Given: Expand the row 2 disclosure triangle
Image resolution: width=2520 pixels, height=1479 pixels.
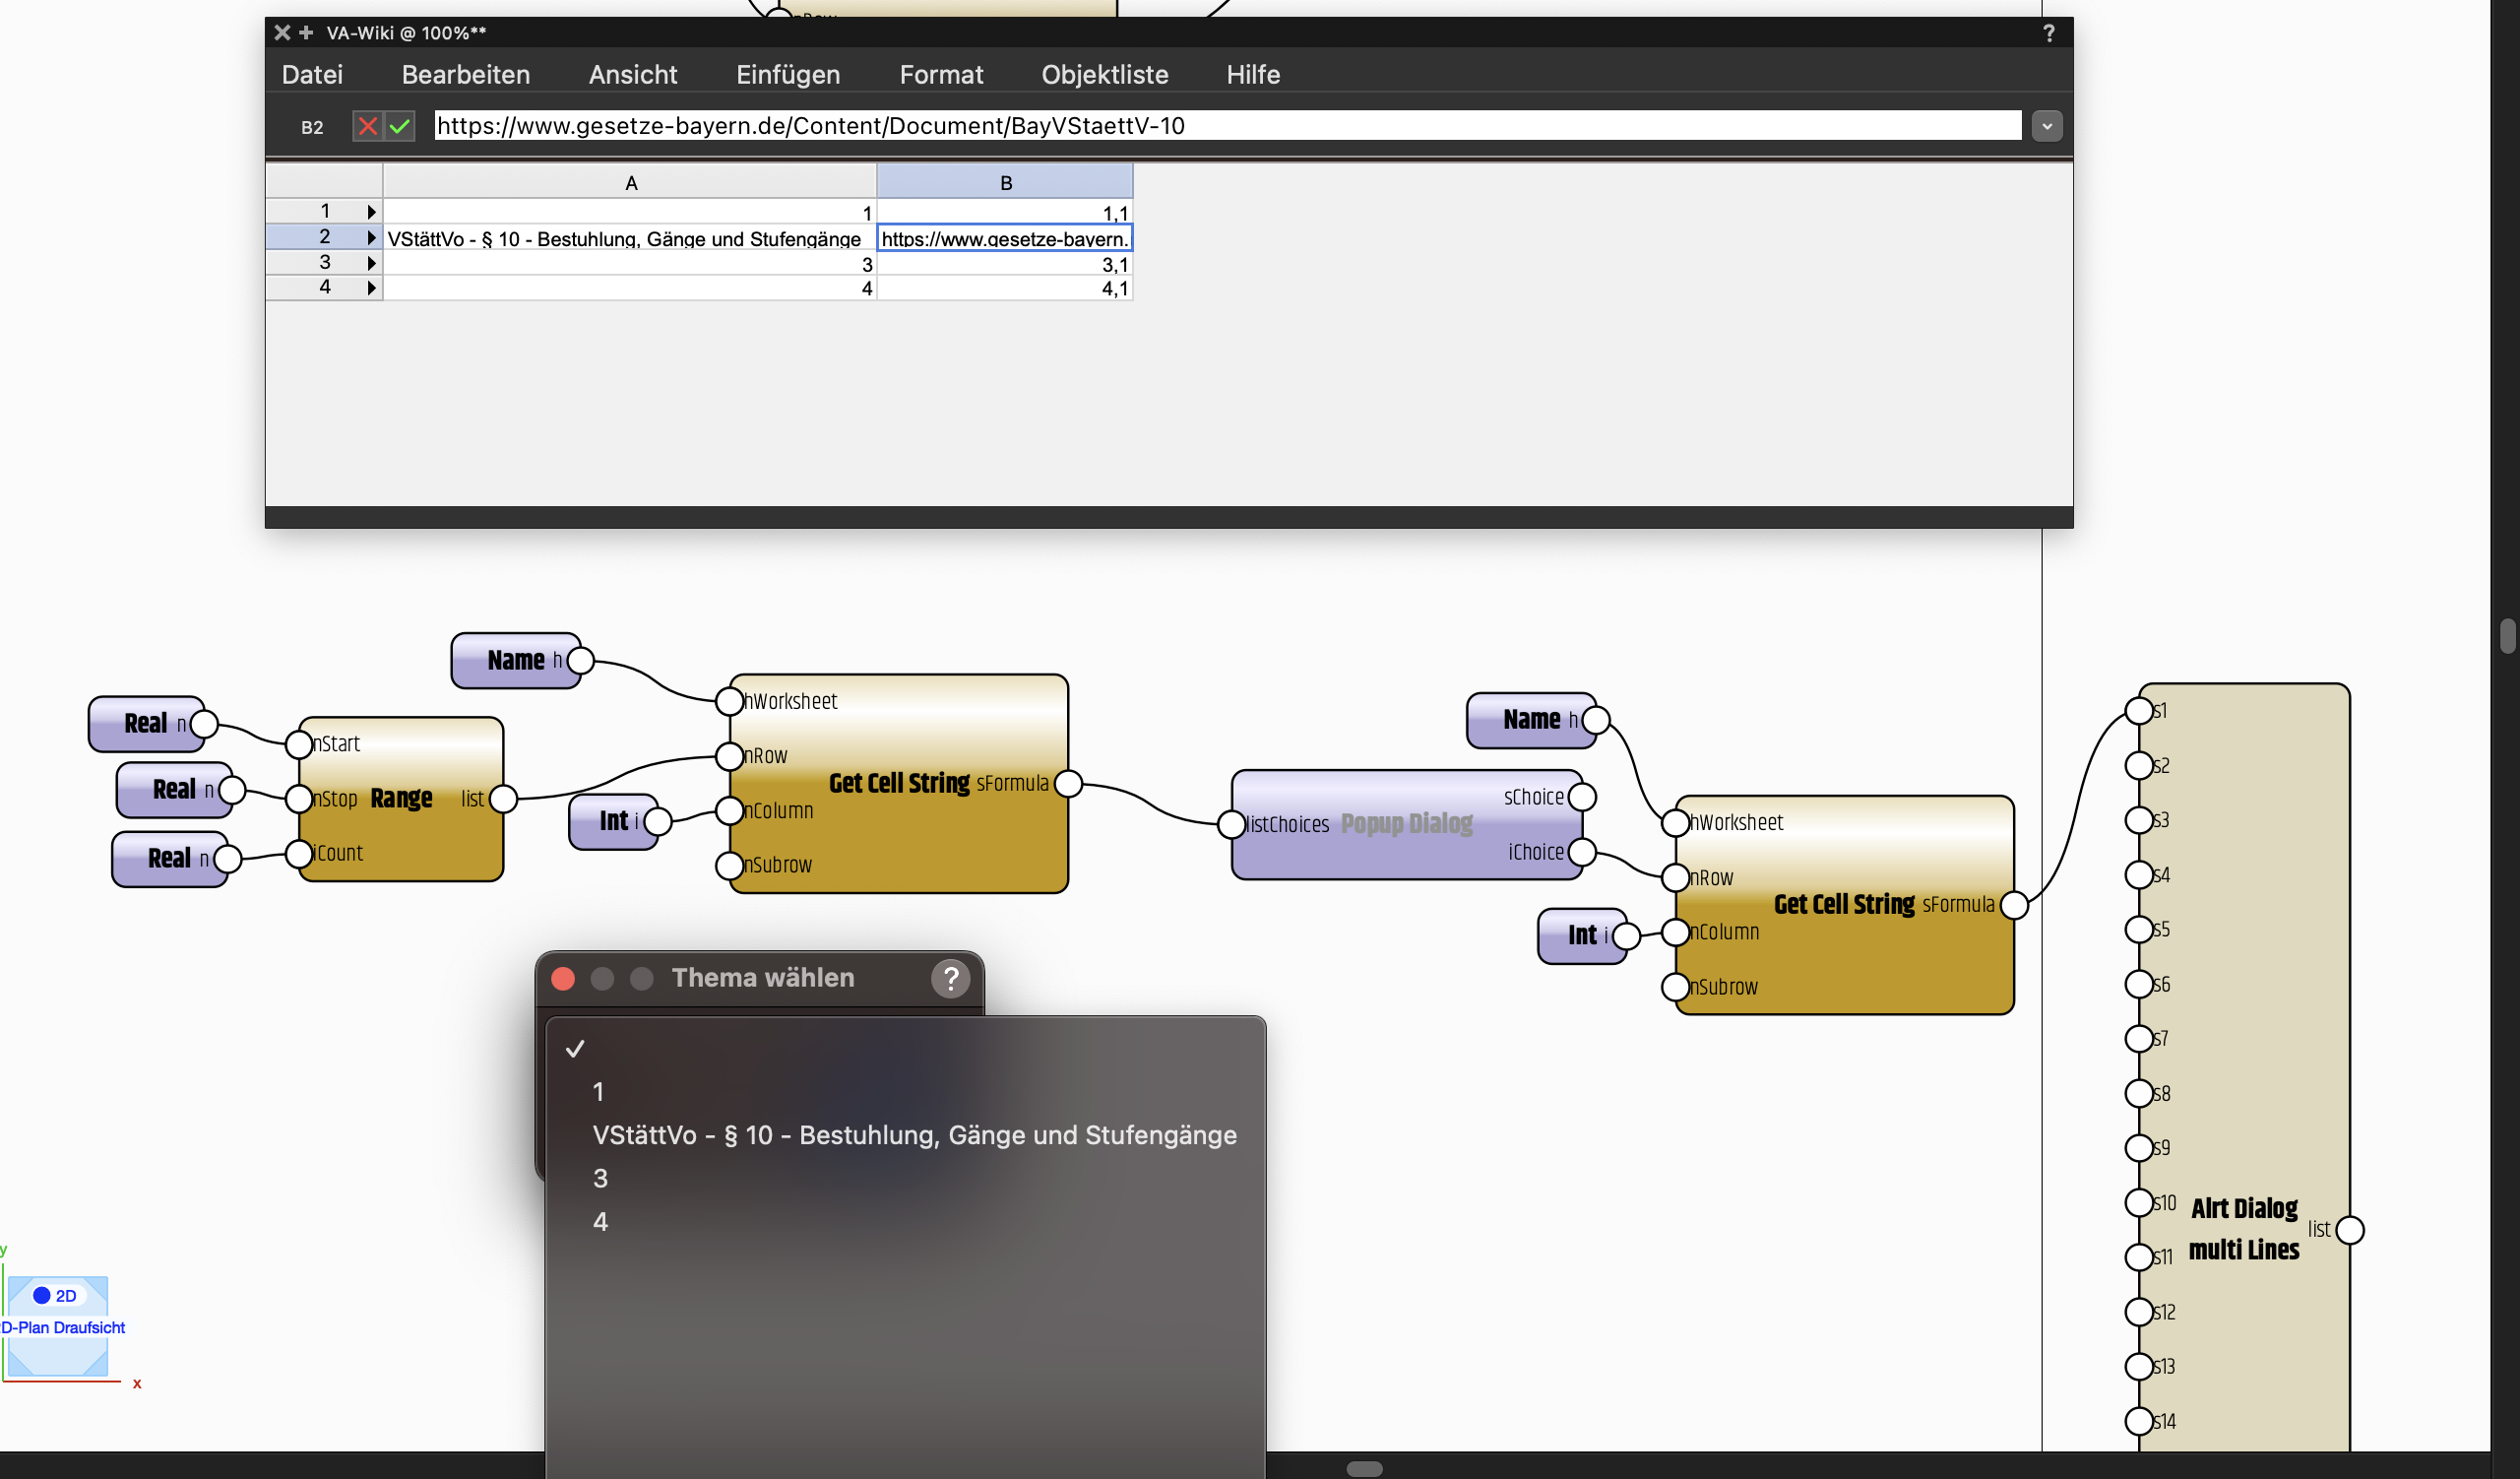Looking at the screenshot, I should tap(371, 238).
